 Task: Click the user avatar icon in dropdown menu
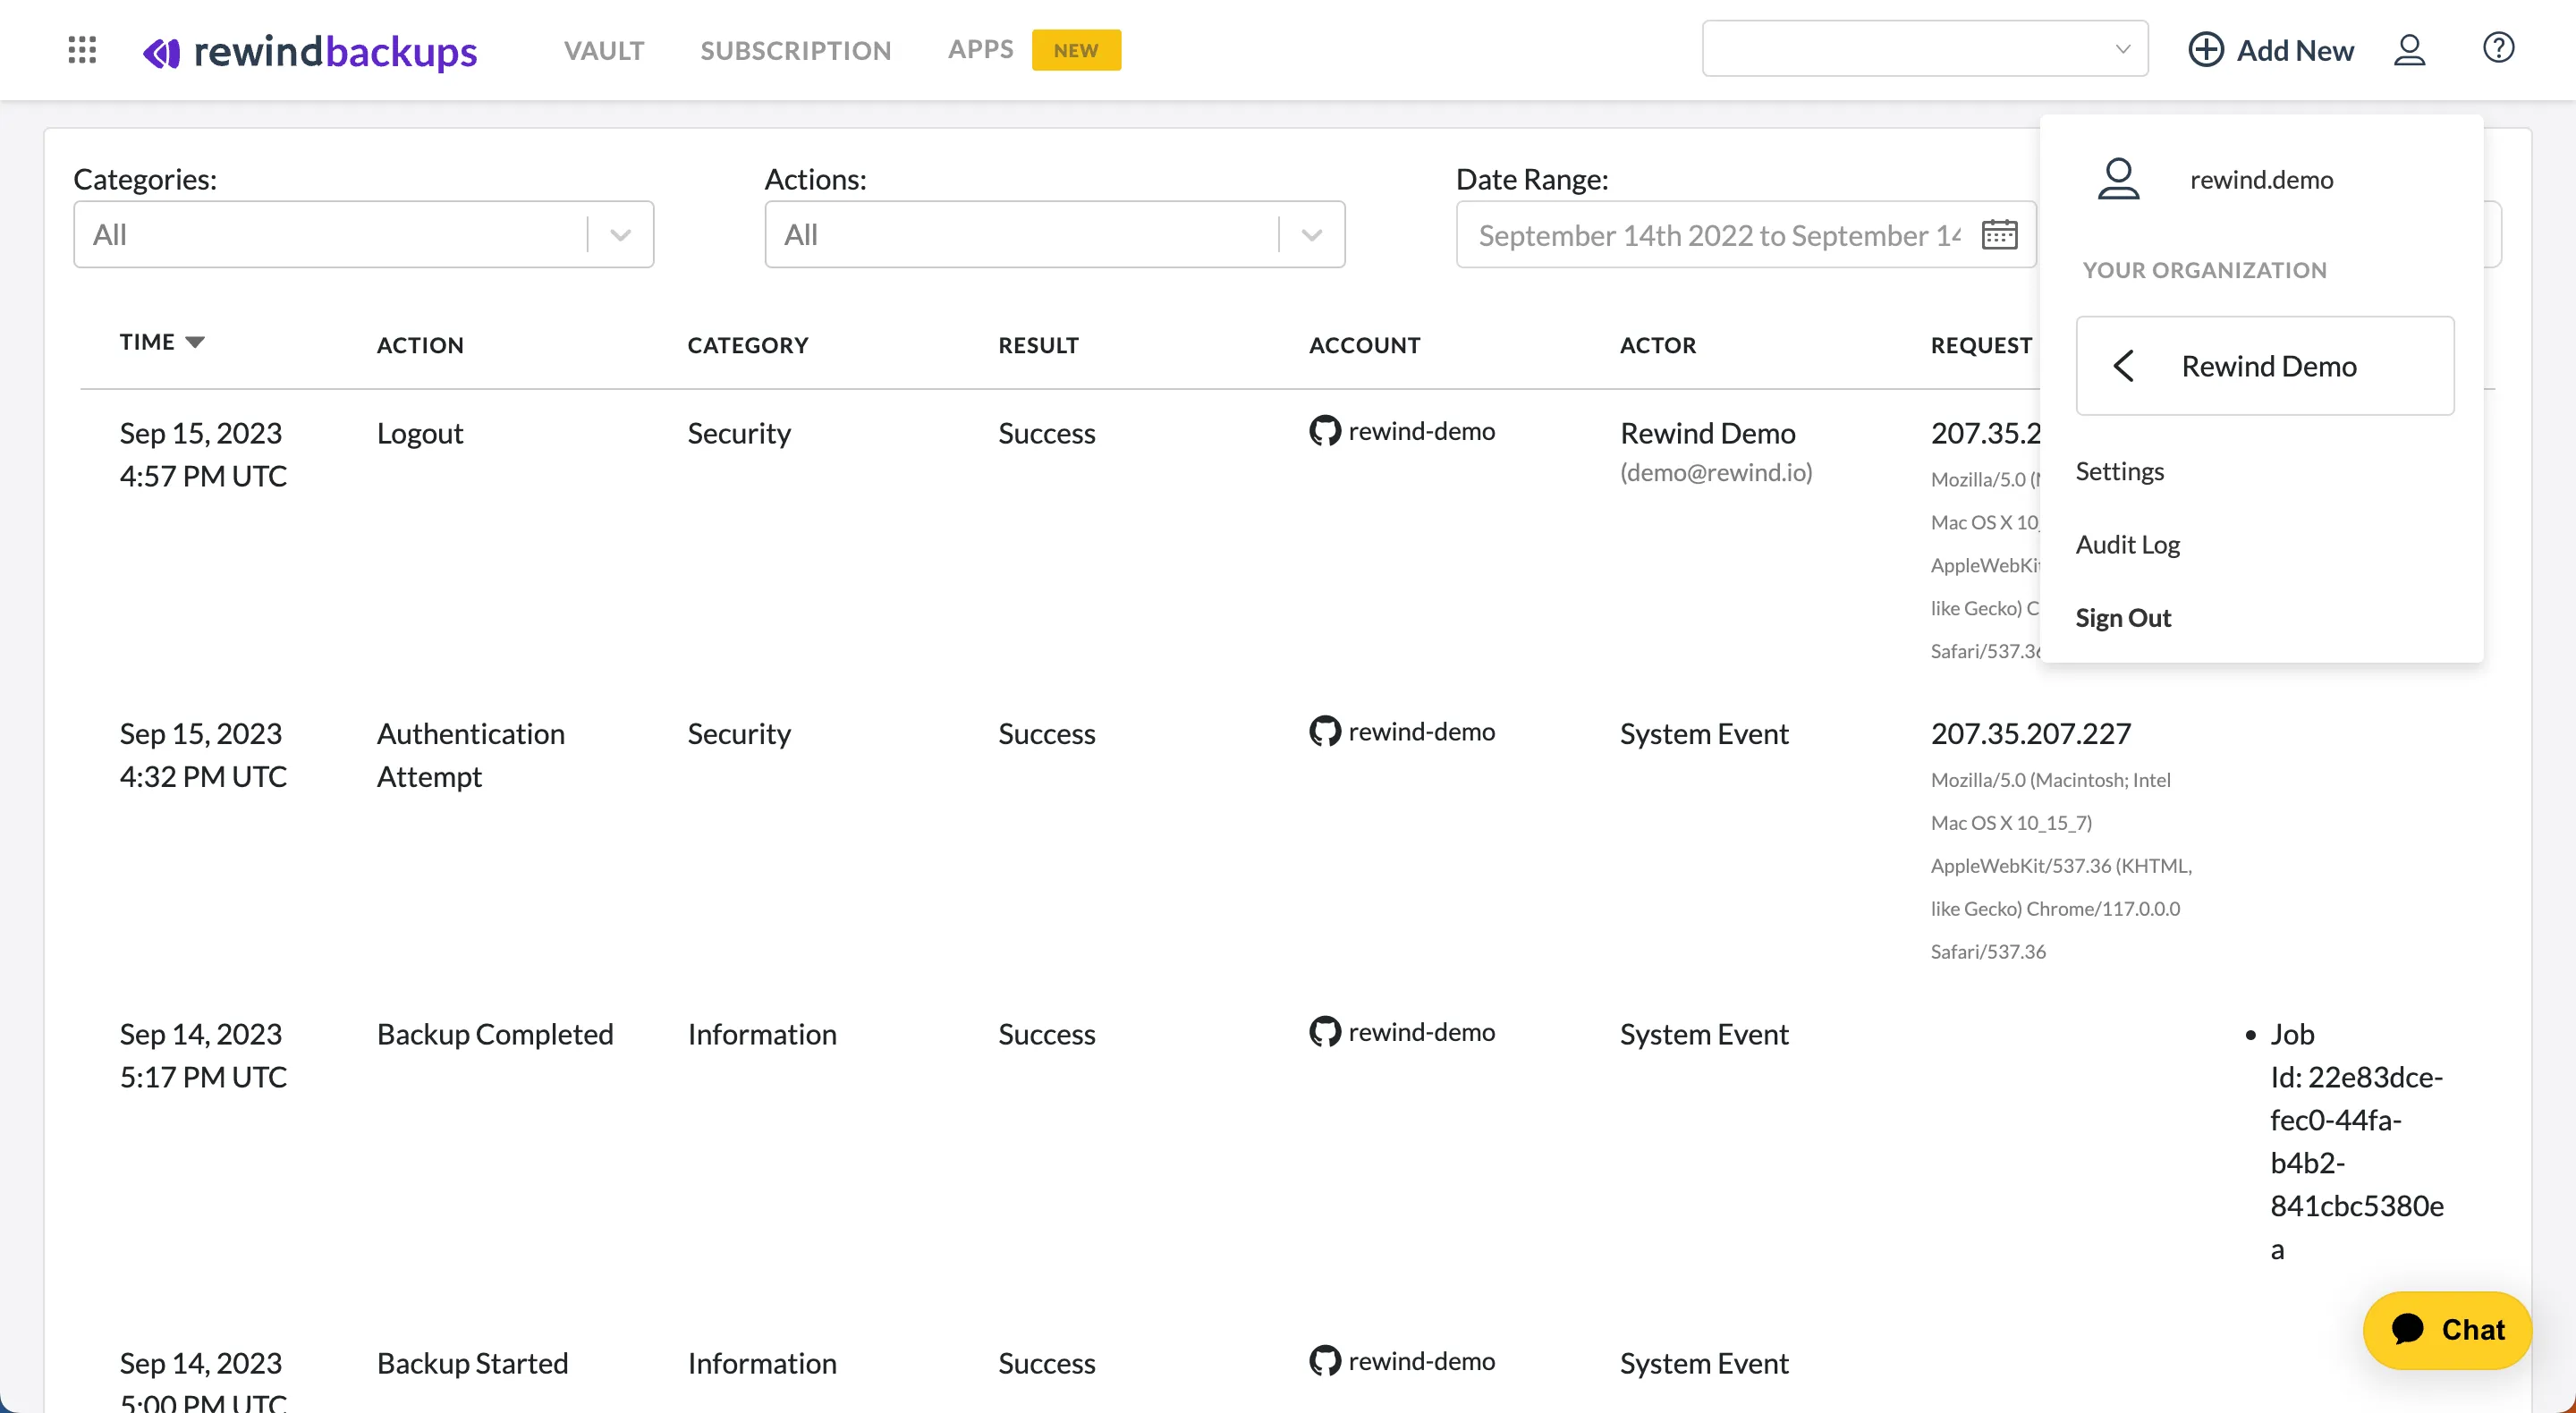[x=2118, y=179]
